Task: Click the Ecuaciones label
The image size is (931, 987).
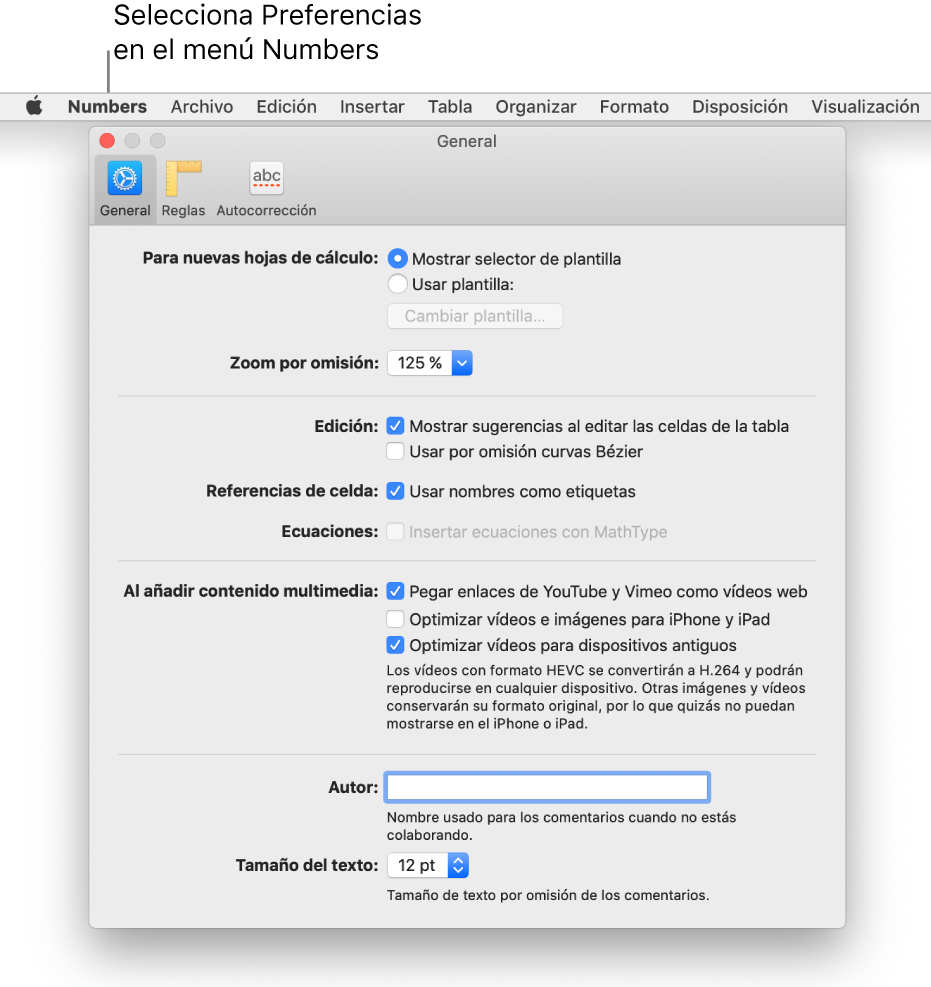Action: click(x=330, y=532)
